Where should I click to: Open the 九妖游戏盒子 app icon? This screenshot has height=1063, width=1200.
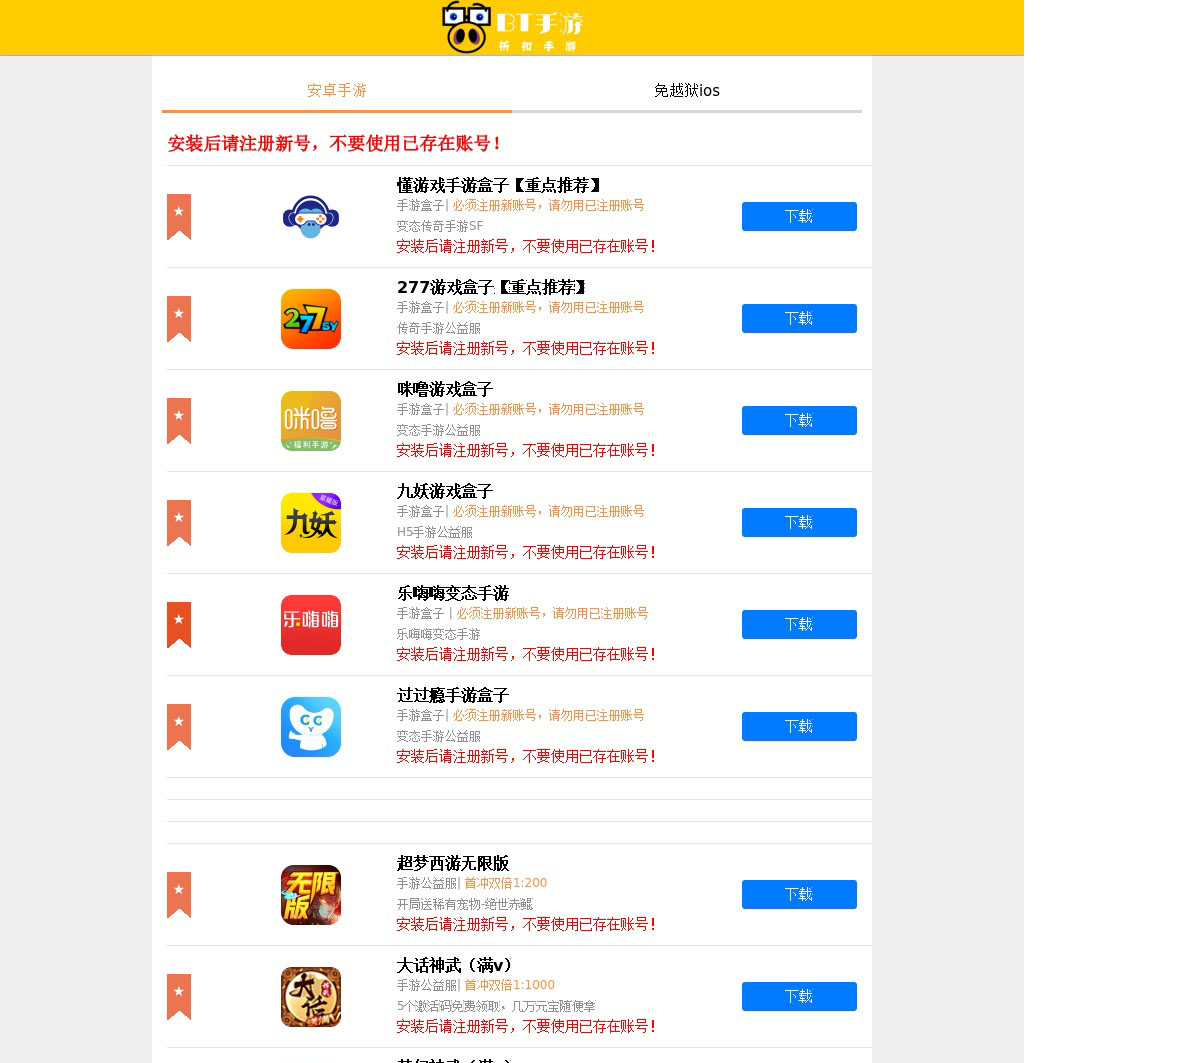point(311,523)
